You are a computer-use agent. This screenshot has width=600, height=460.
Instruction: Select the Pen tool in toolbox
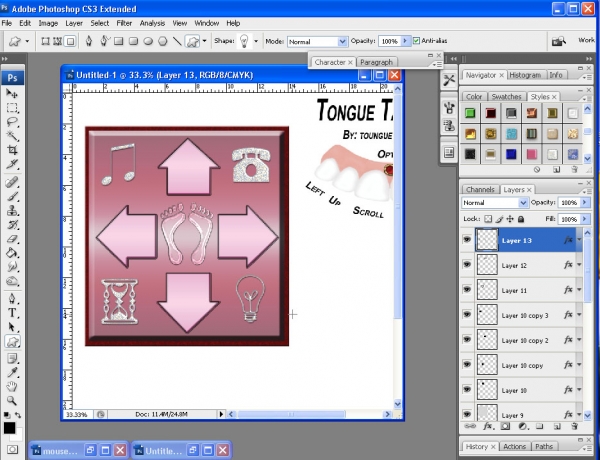12,299
